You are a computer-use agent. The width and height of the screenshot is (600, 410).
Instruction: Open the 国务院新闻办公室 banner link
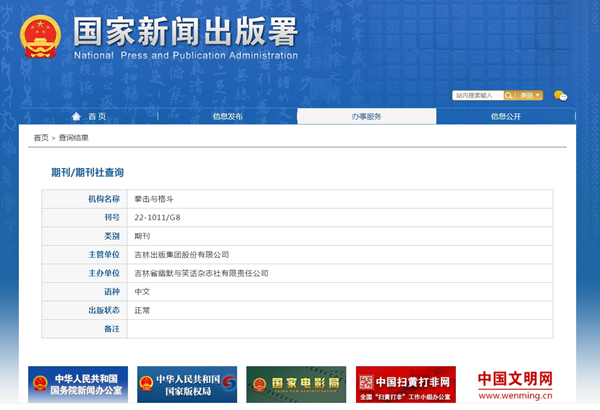[78, 384]
